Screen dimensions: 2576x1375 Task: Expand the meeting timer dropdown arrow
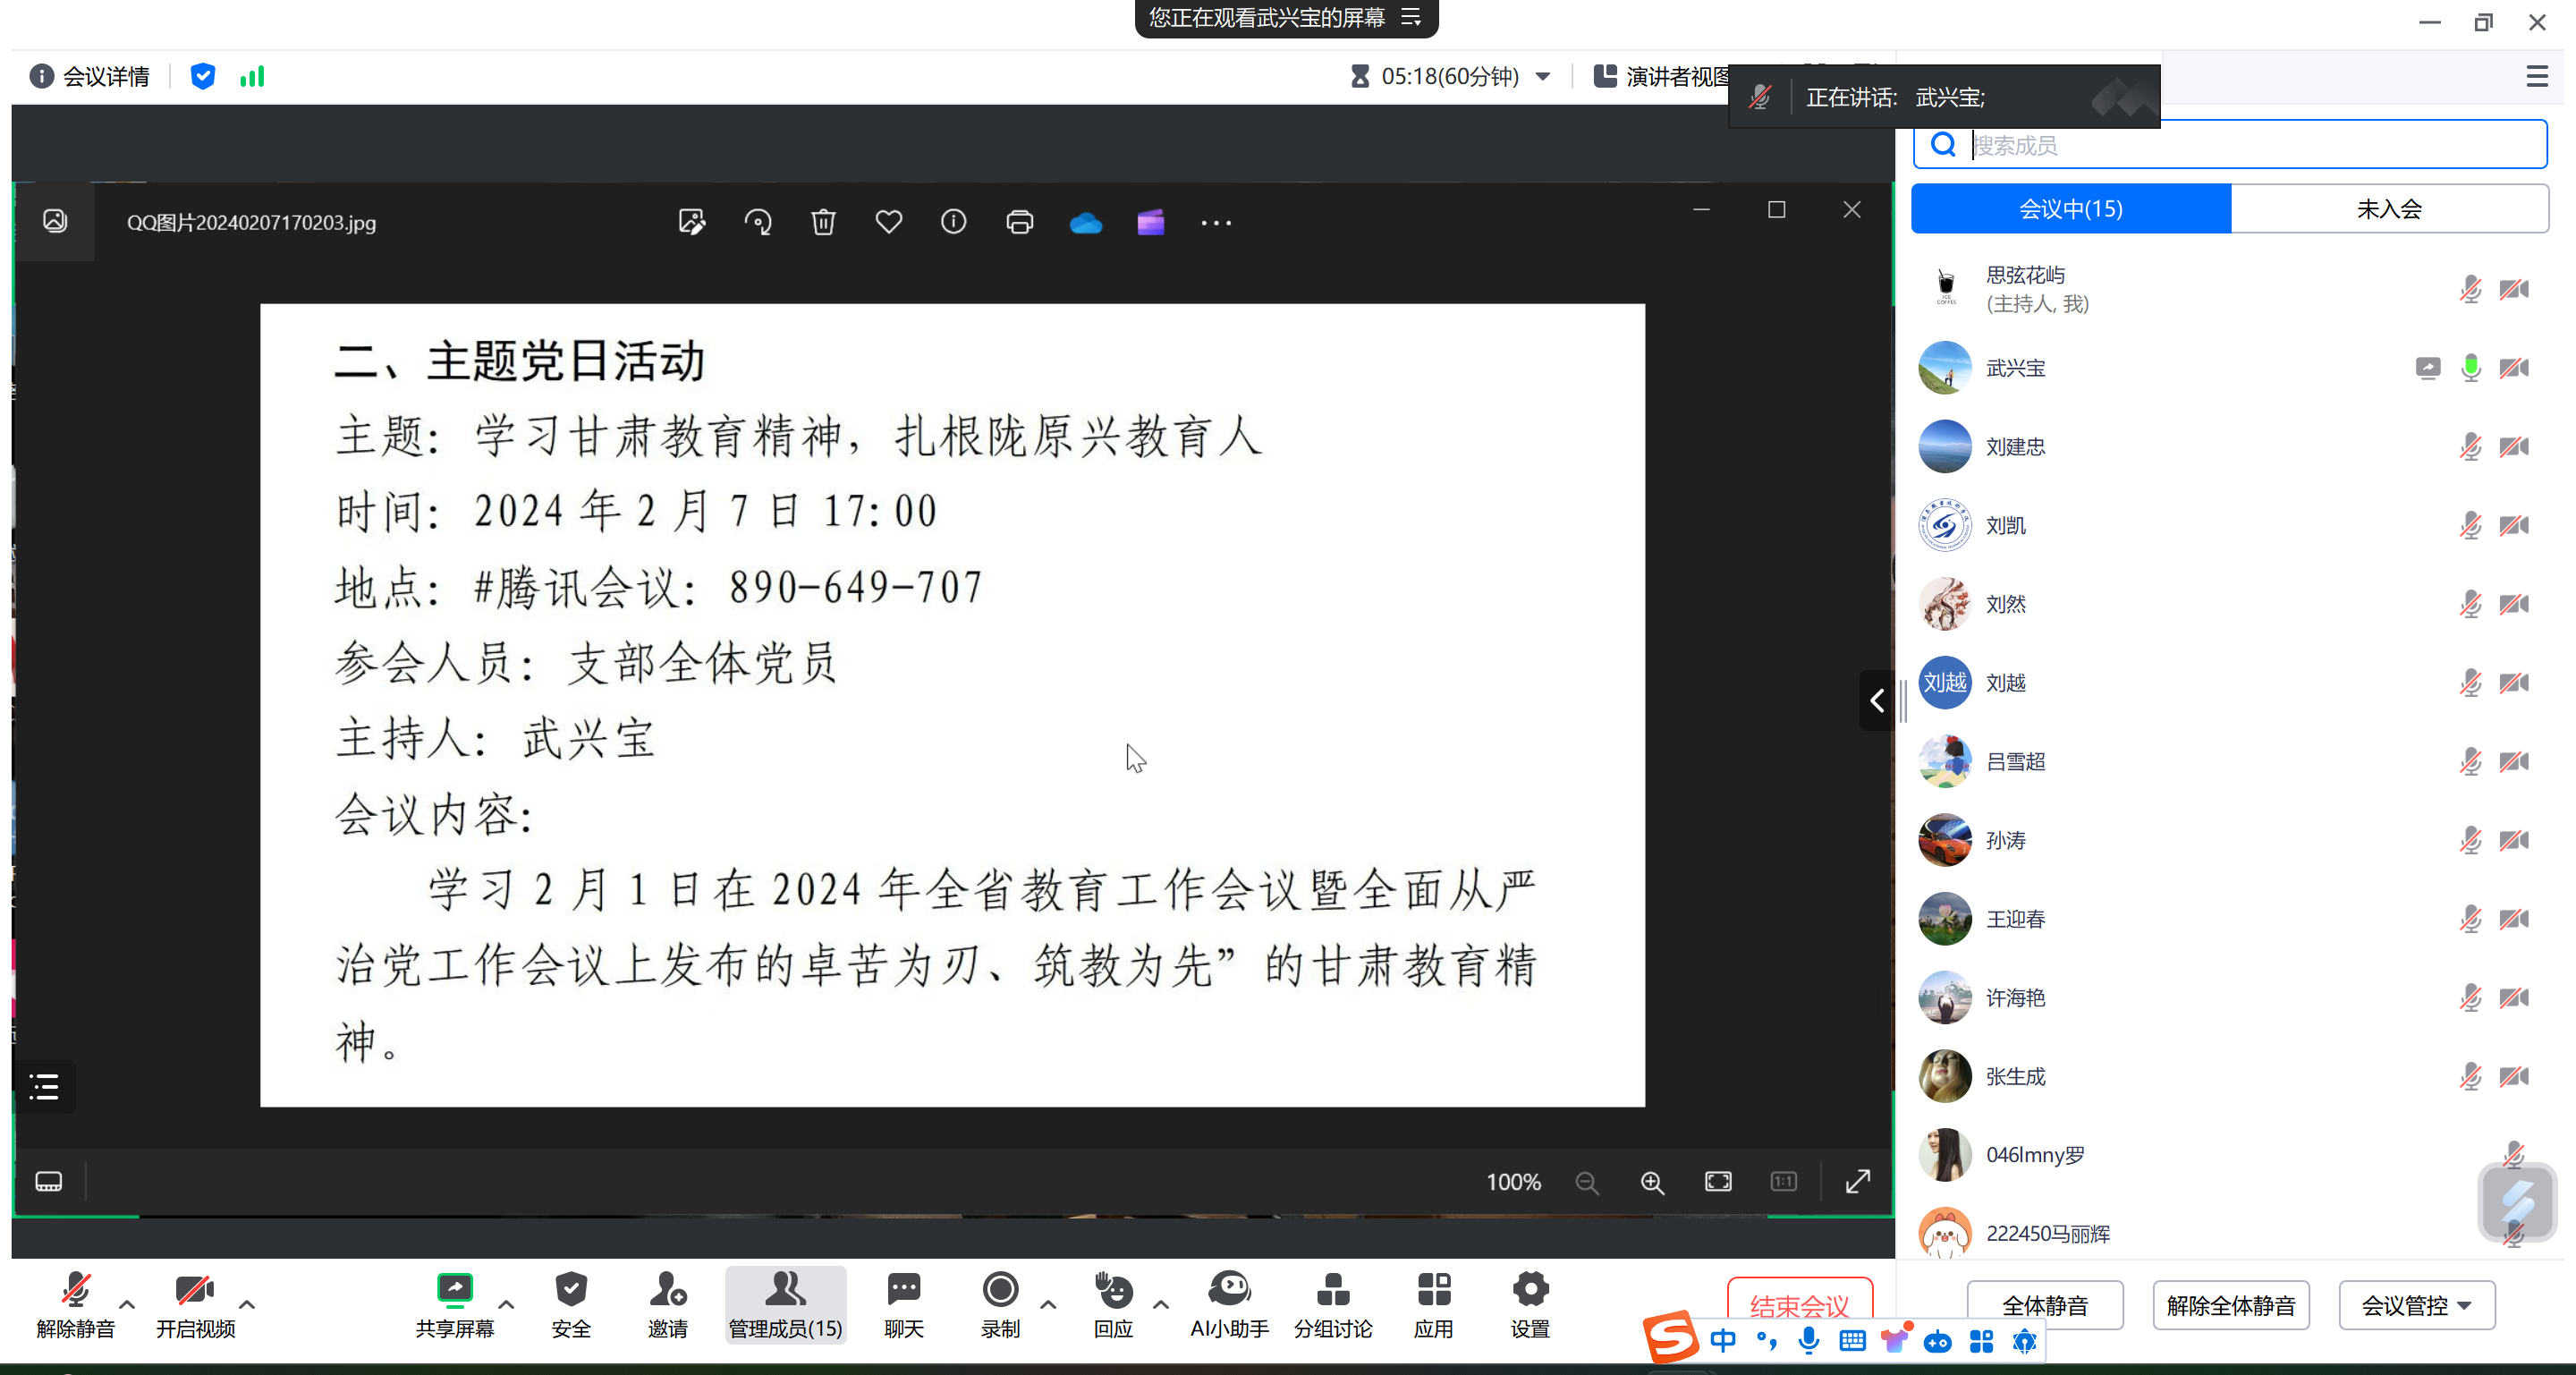[1543, 77]
